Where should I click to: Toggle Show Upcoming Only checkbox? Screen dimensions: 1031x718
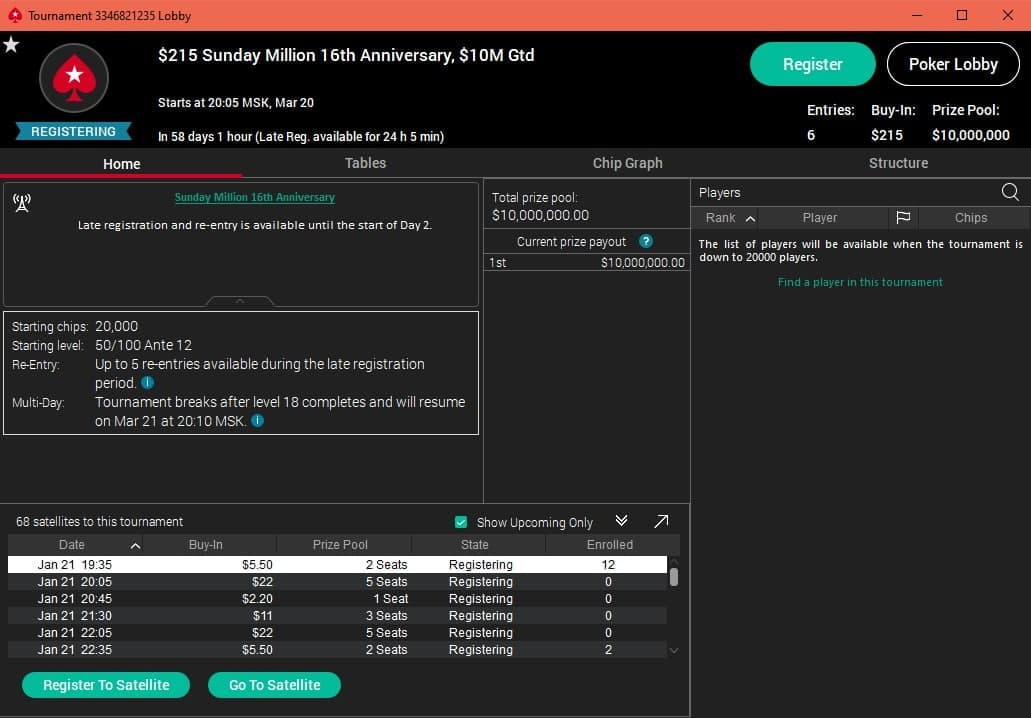(x=461, y=522)
